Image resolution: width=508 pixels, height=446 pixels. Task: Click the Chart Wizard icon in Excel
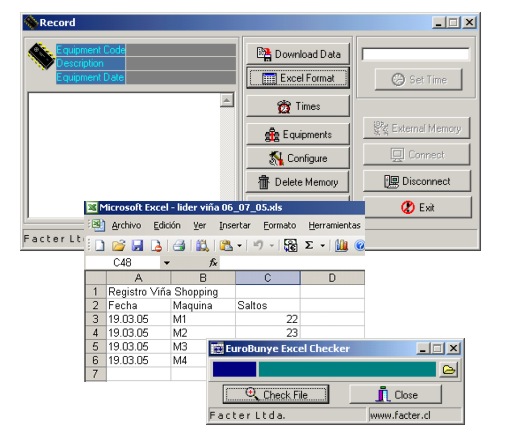click(341, 246)
